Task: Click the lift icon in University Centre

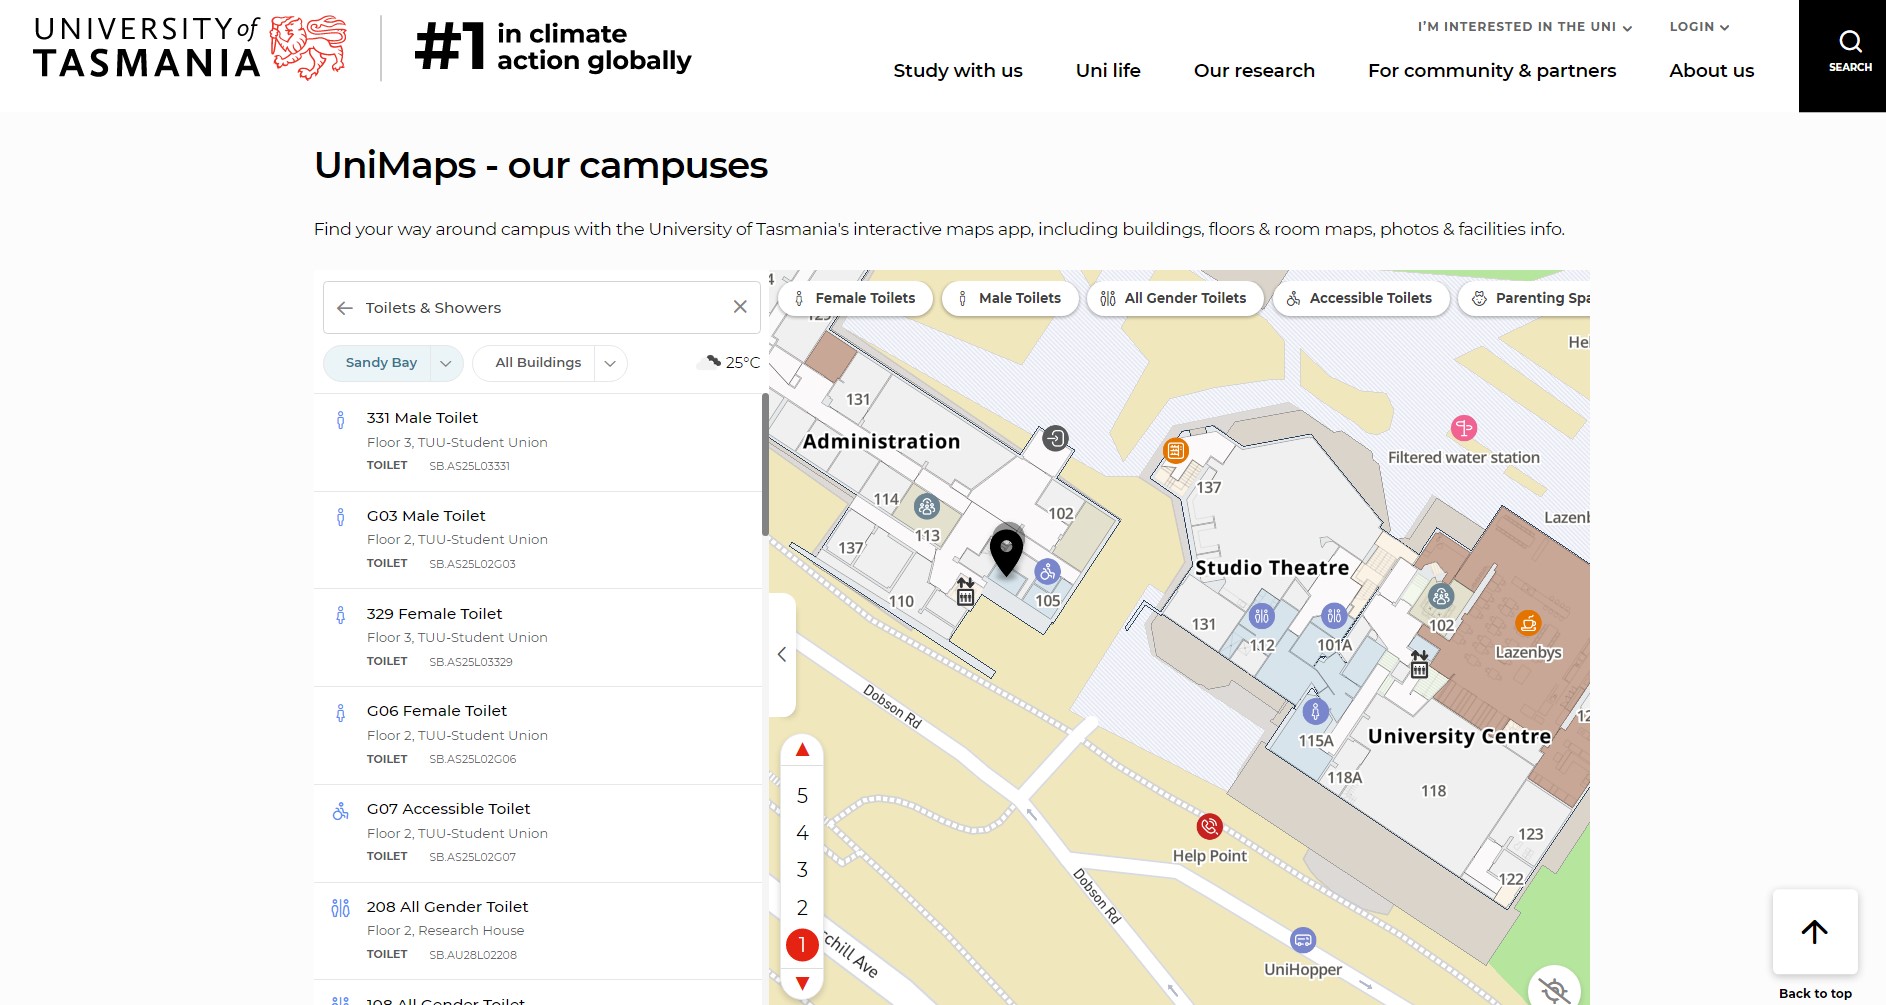Action: [x=1419, y=664]
